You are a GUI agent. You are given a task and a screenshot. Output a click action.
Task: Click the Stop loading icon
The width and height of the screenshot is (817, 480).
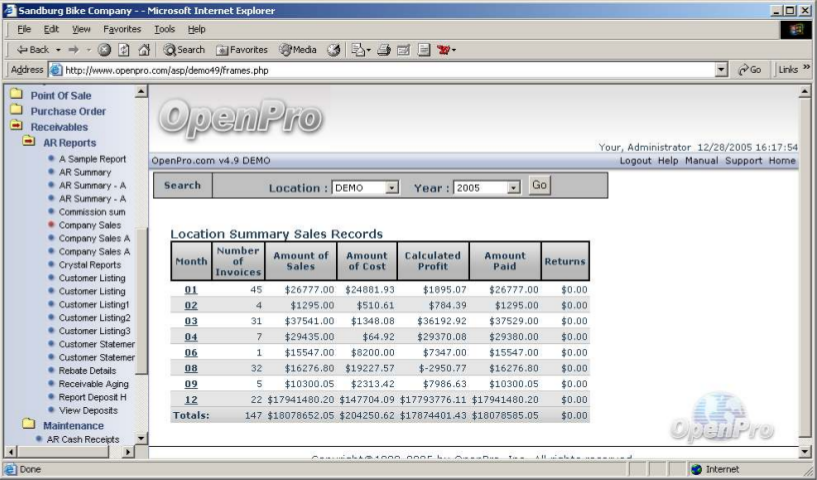pyautogui.click(x=104, y=50)
